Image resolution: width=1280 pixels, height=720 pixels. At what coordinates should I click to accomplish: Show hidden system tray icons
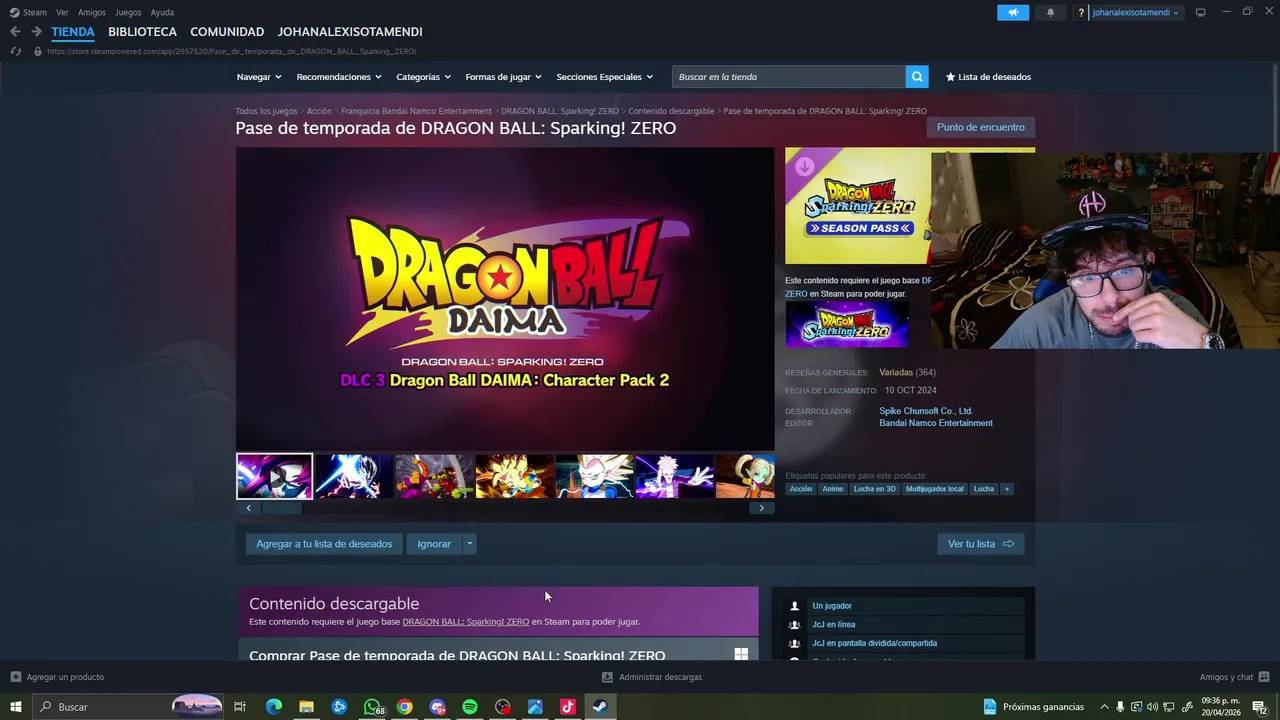tap(1104, 707)
